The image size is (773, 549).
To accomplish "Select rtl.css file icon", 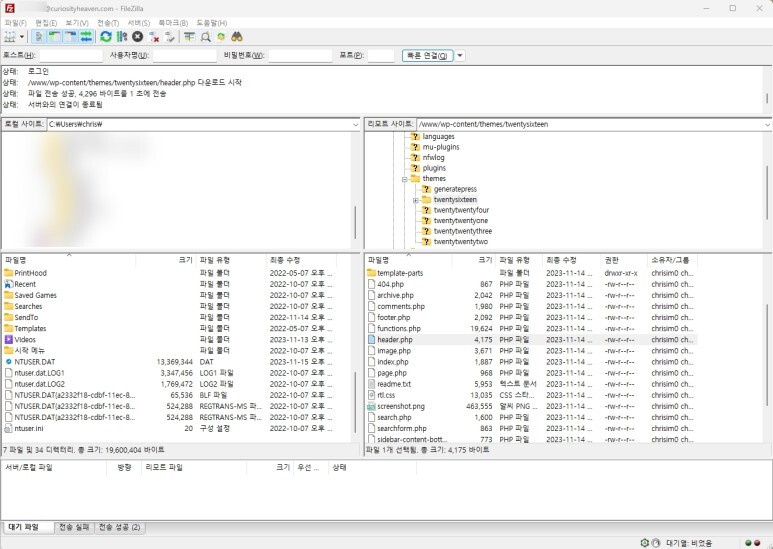I will 372,395.
